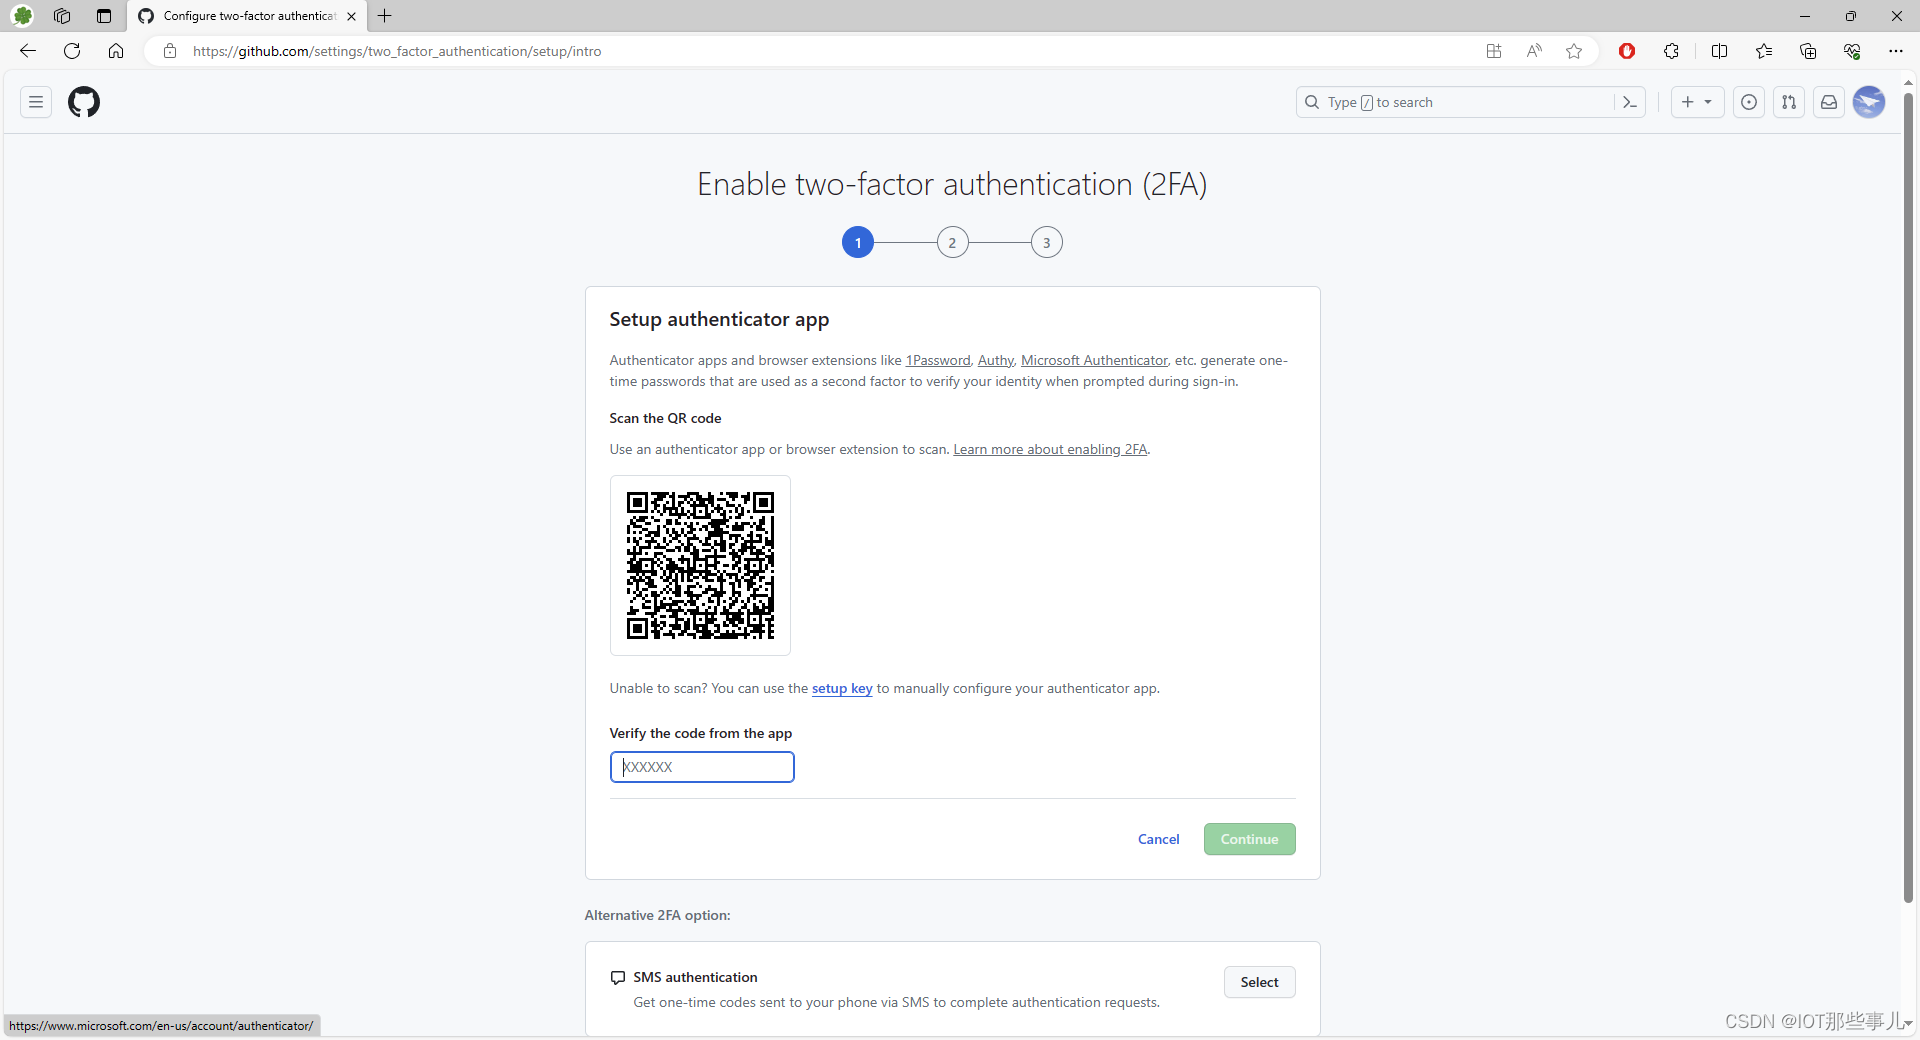Open the Create new plus dropdown
Image resolution: width=1920 pixels, height=1040 pixels.
1697,102
